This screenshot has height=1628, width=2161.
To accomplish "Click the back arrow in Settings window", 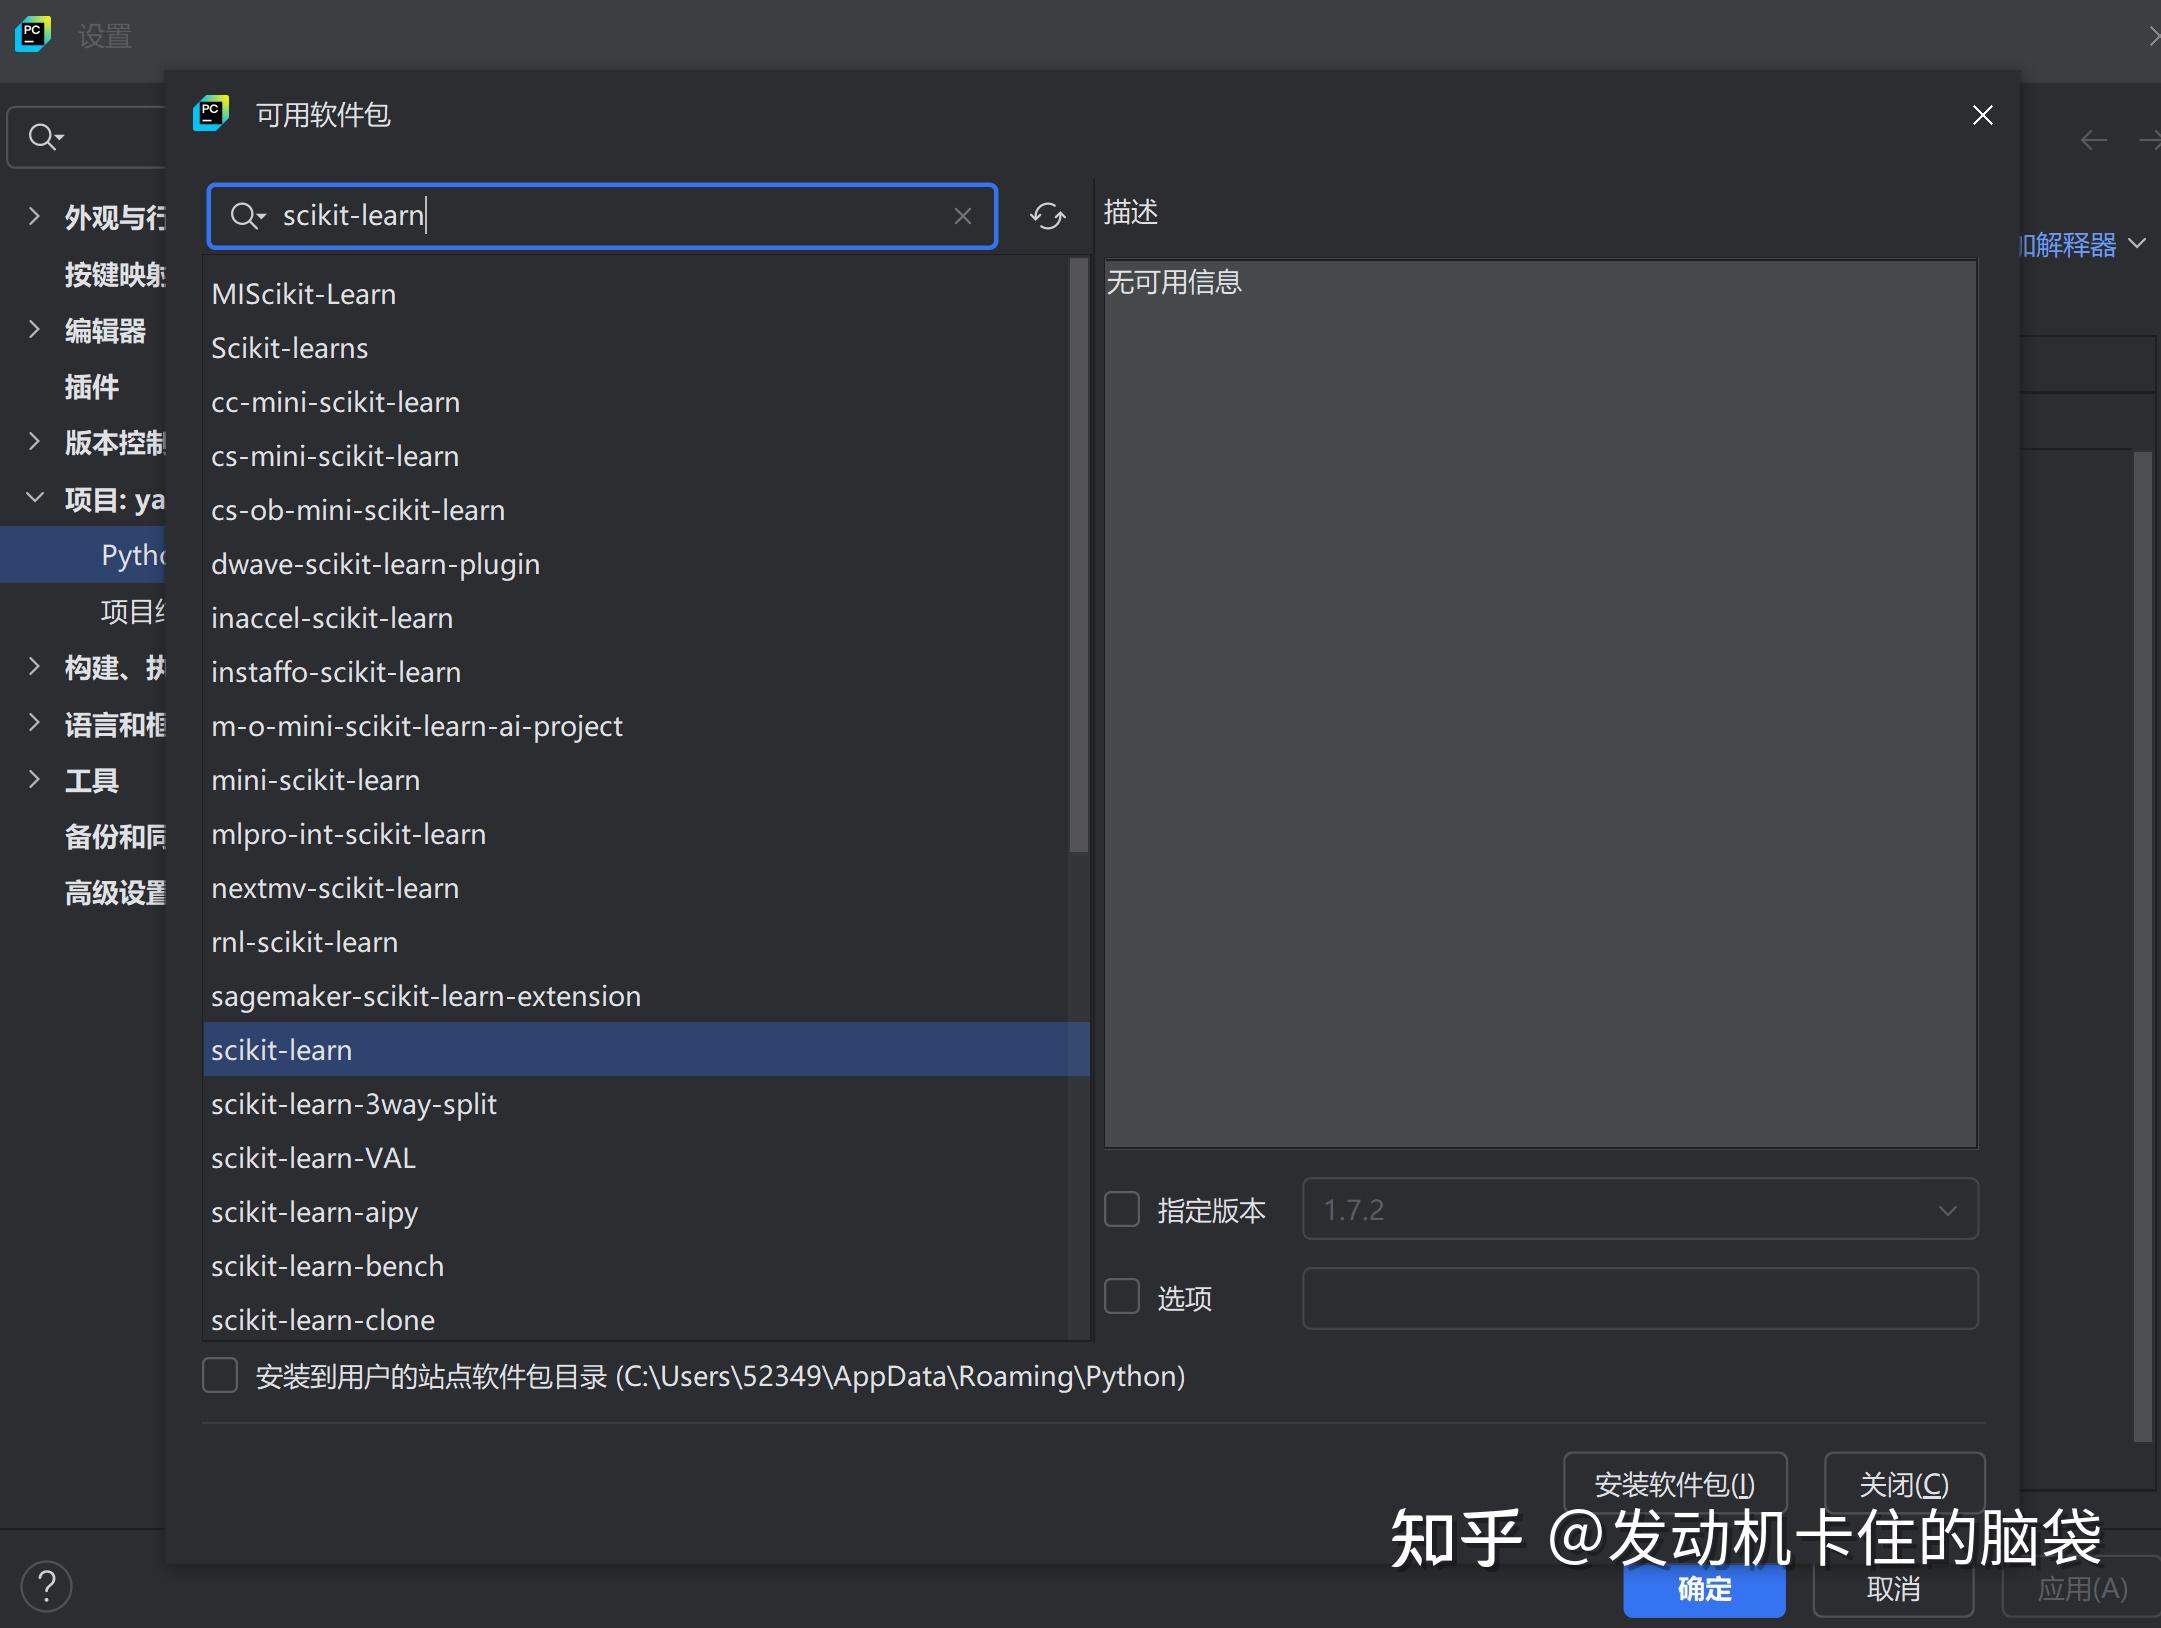I will pyautogui.click(x=2093, y=140).
